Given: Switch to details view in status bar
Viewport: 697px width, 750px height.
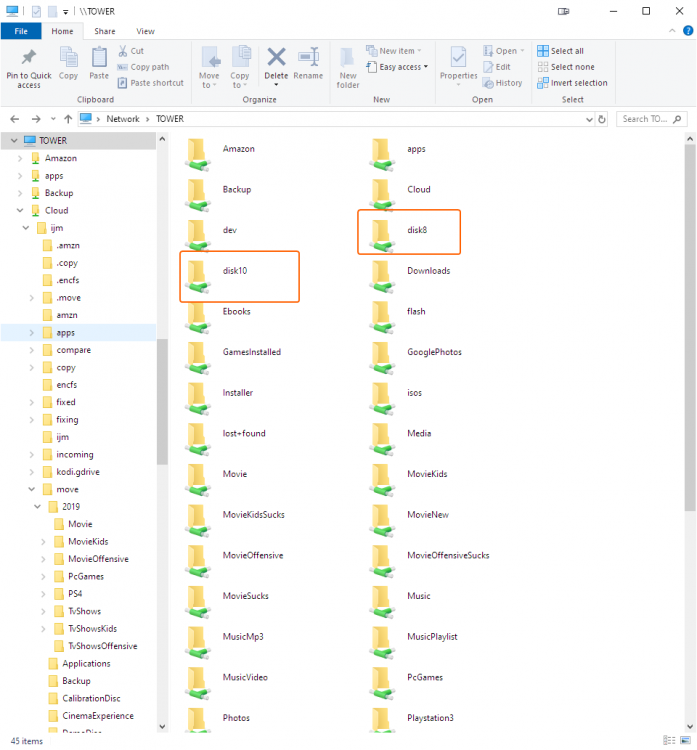Looking at the screenshot, I should [x=669, y=740].
